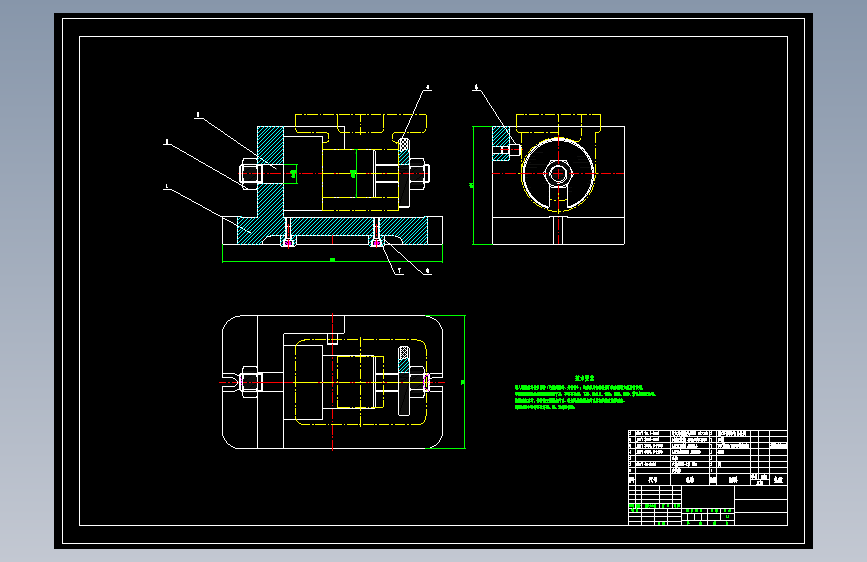Click the large circular part in the side view

558,174
